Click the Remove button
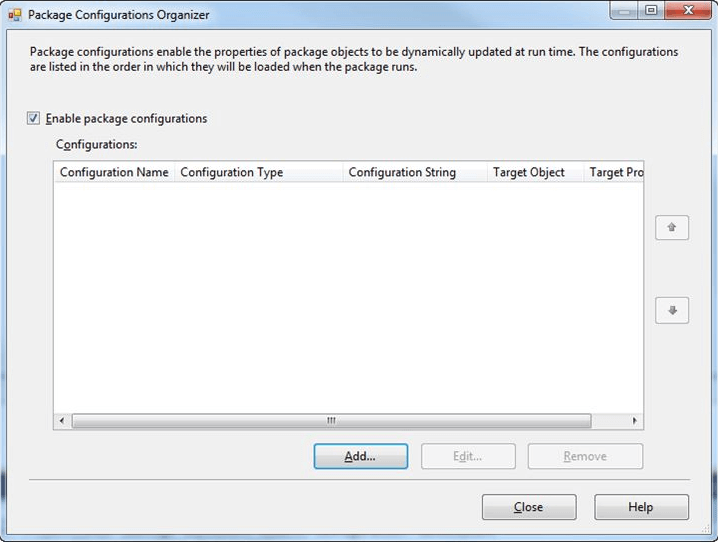This screenshot has width=718, height=543. point(585,456)
